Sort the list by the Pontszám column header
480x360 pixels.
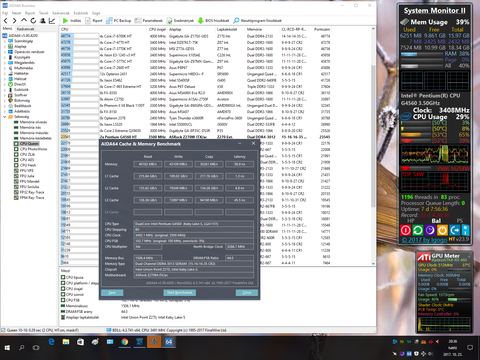tap(321, 29)
